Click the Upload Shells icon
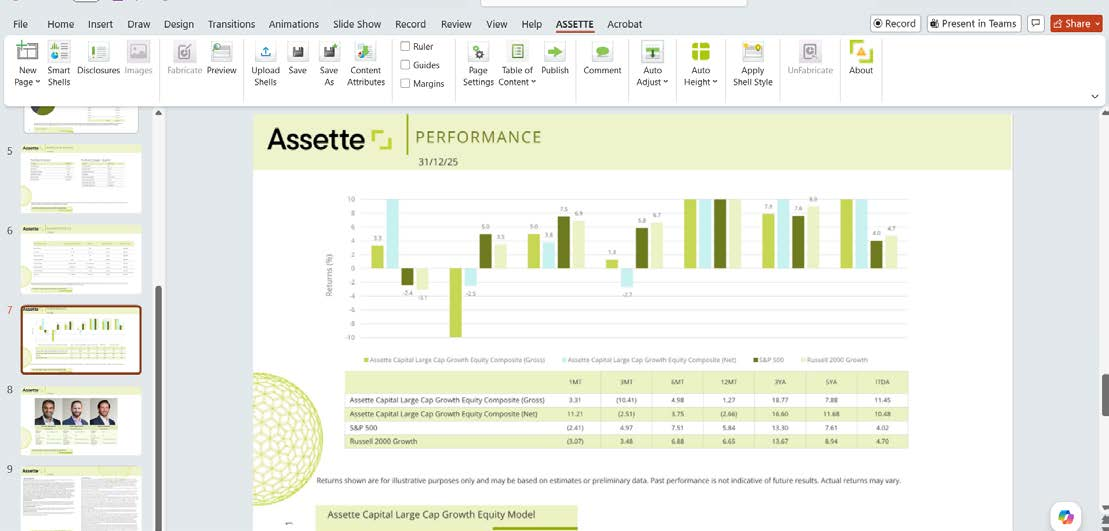1109x531 pixels. tap(265, 52)
